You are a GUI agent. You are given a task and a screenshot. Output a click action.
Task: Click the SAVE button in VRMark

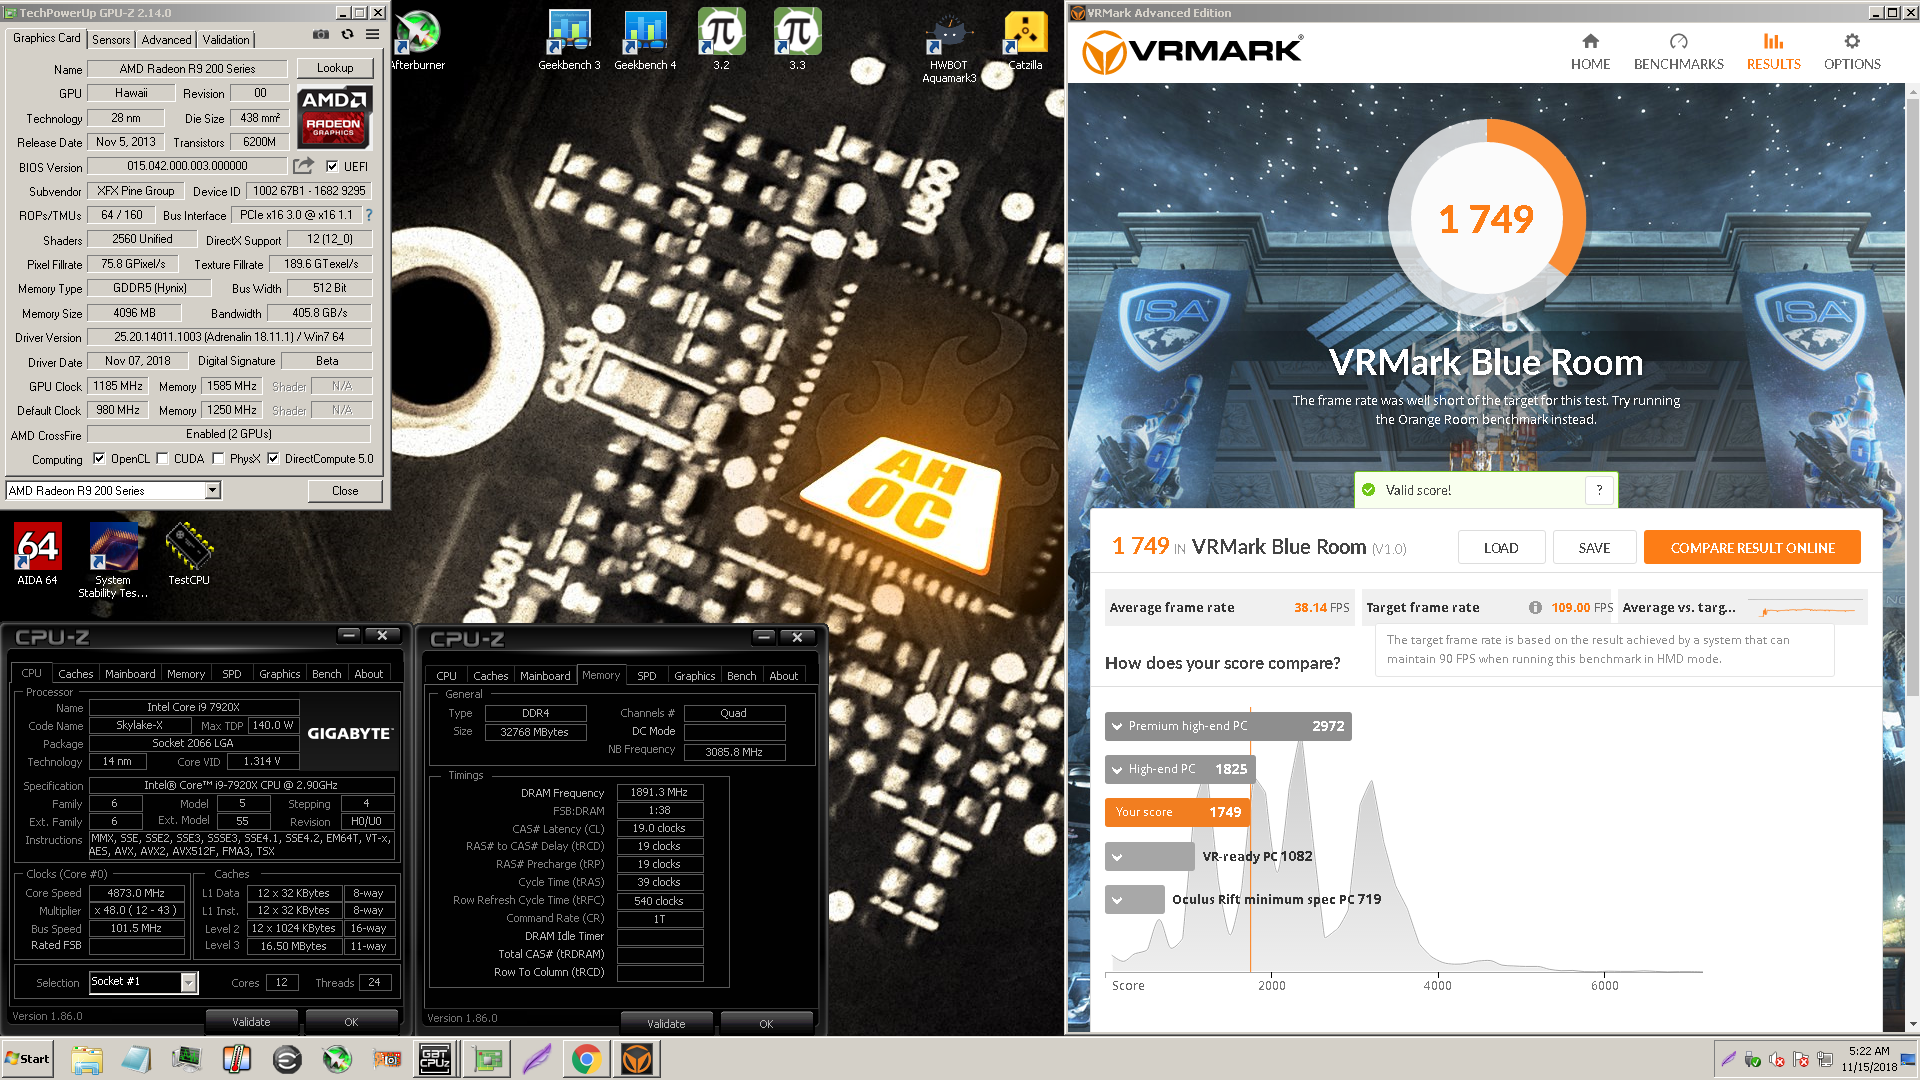pyautogui.click(x=1594, y=548)
